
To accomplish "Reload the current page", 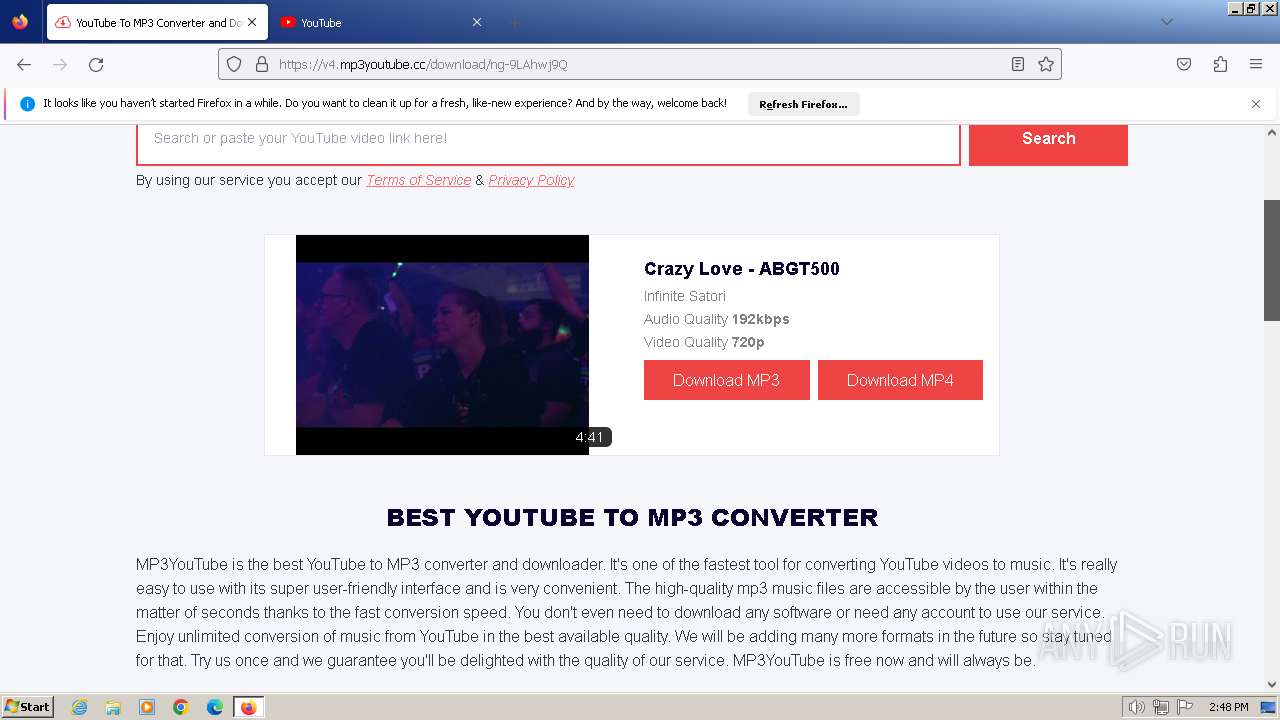I will [96, 64].
